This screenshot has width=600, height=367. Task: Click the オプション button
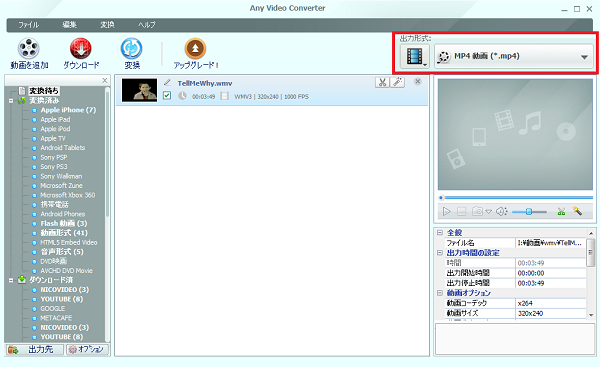[87, 349]
